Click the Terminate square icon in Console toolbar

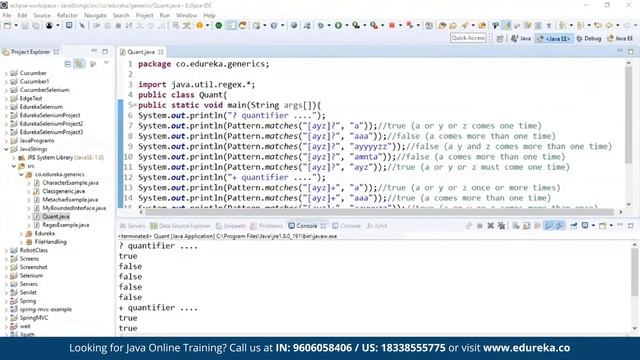click(x=480, y=225)
